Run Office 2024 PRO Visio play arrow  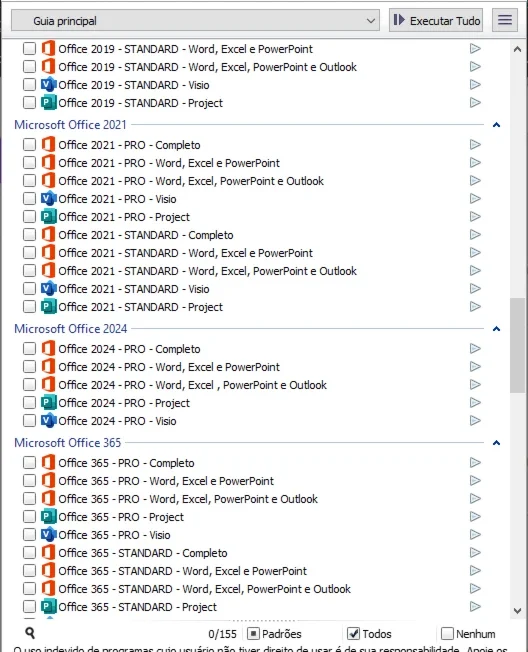(475, 421)
